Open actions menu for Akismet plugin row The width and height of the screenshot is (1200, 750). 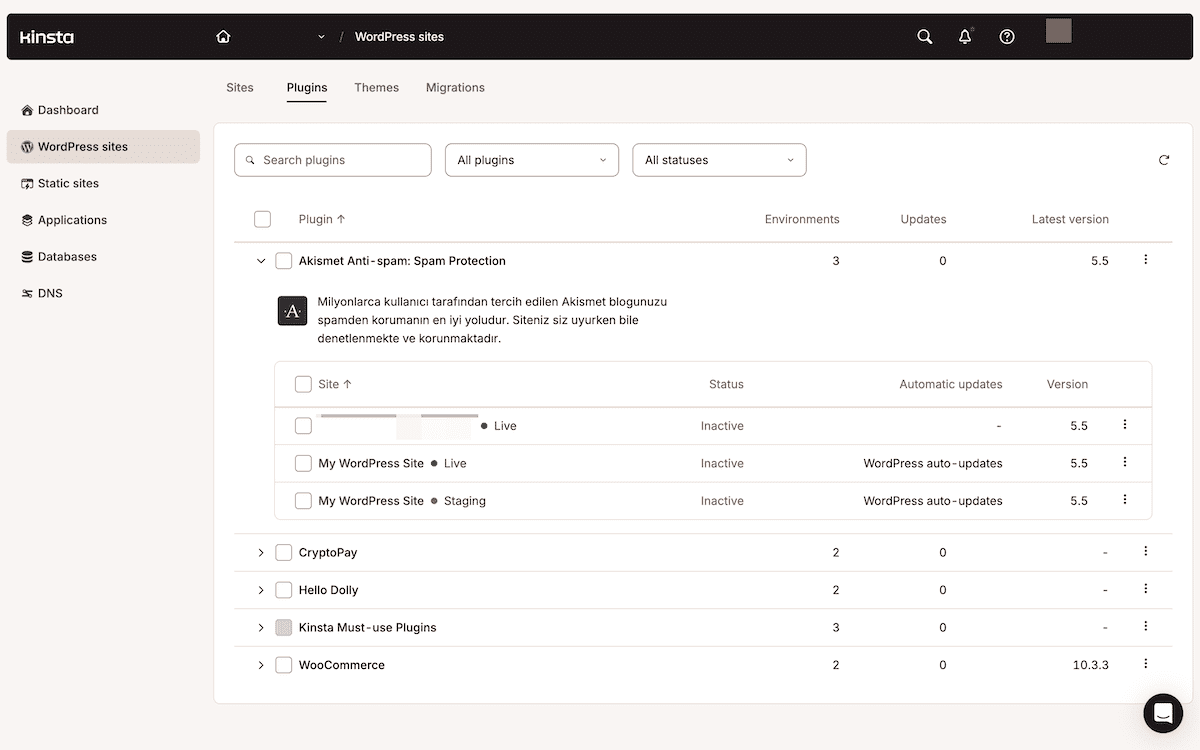(1145, 258)
